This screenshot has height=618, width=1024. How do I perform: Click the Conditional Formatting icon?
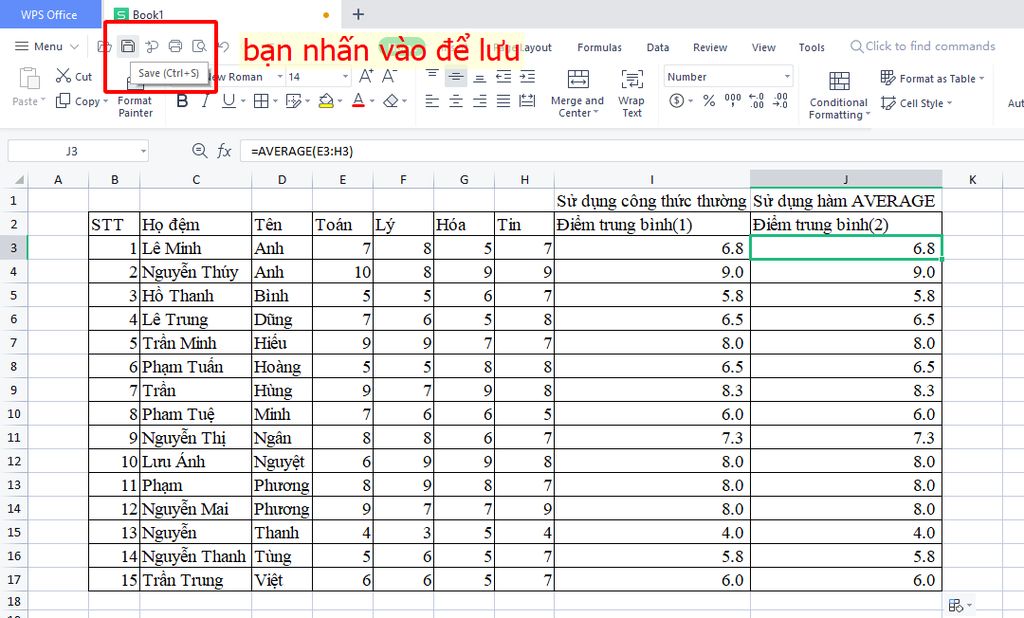click(x=839, y=81)
